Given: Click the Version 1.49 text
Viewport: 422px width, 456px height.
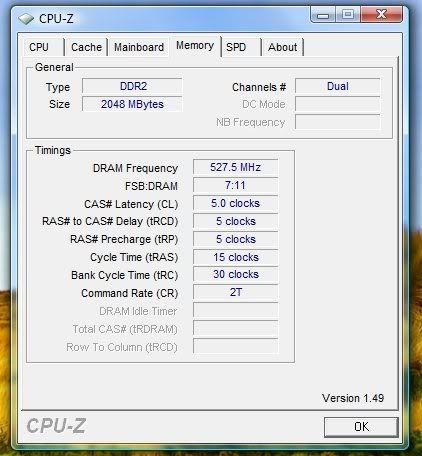Looking at the screenshot, I should (353, 398).
